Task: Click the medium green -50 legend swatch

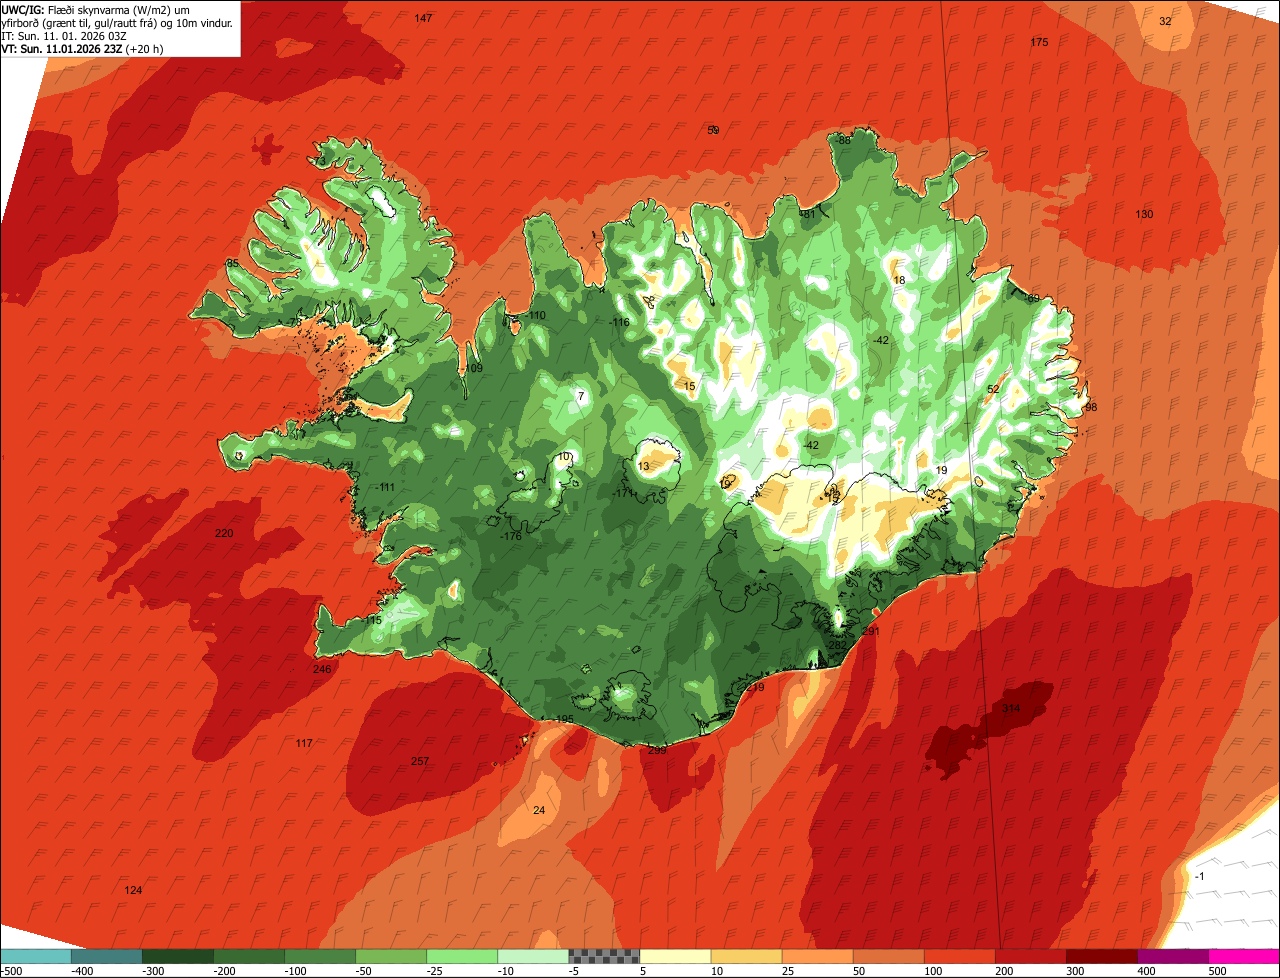Action: [391, 956]
